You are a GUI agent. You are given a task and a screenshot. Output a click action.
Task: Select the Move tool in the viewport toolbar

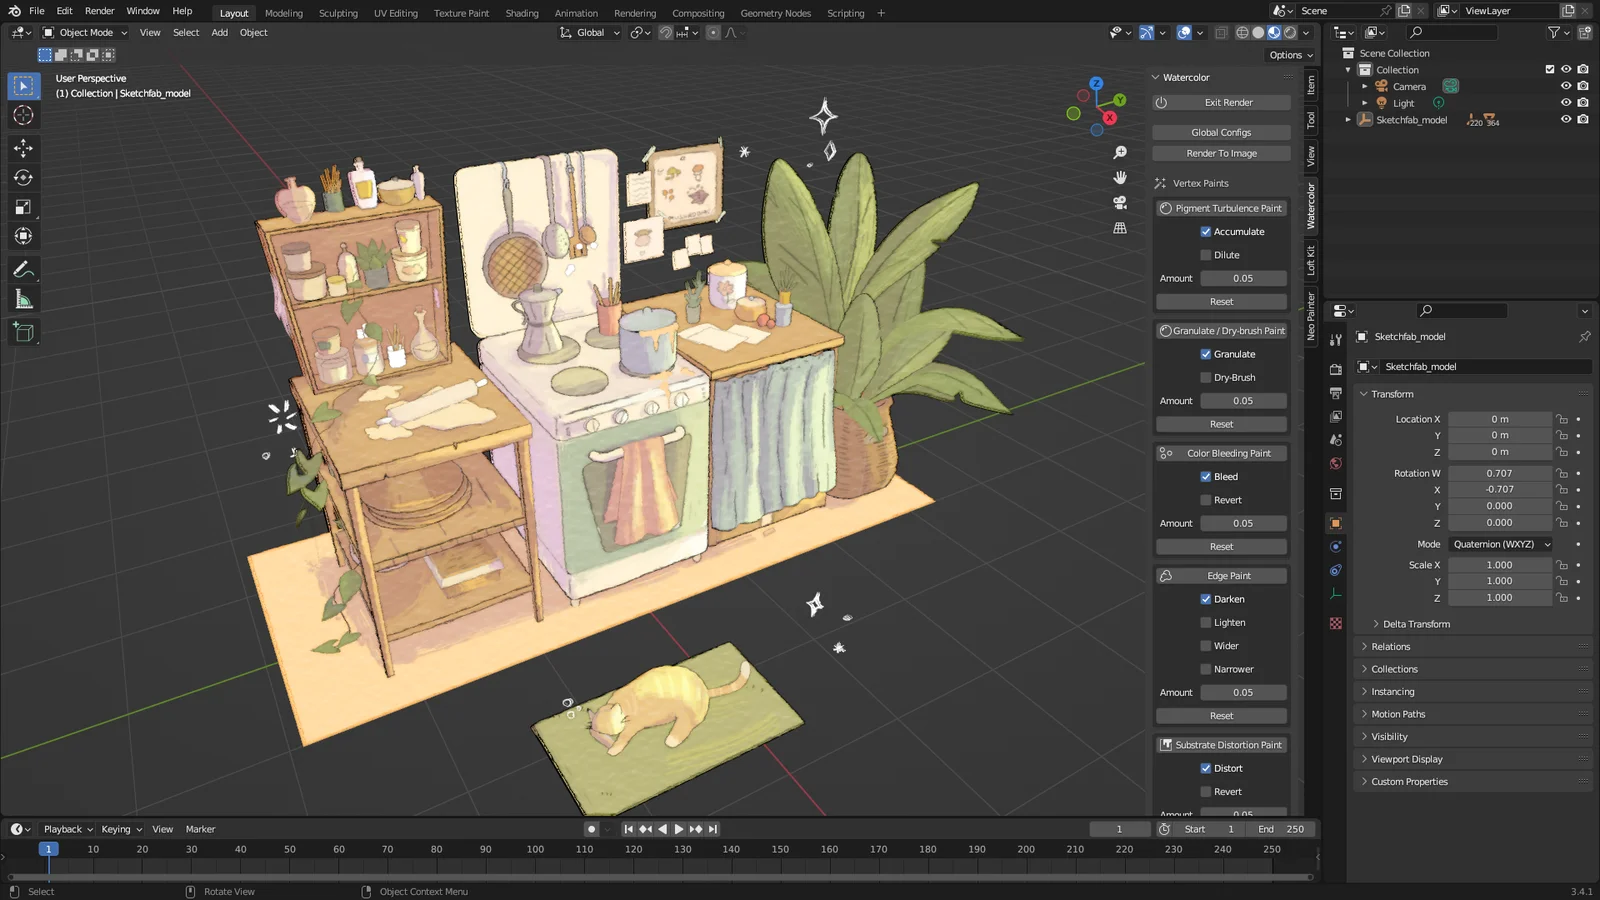click(x=23, y=148)
